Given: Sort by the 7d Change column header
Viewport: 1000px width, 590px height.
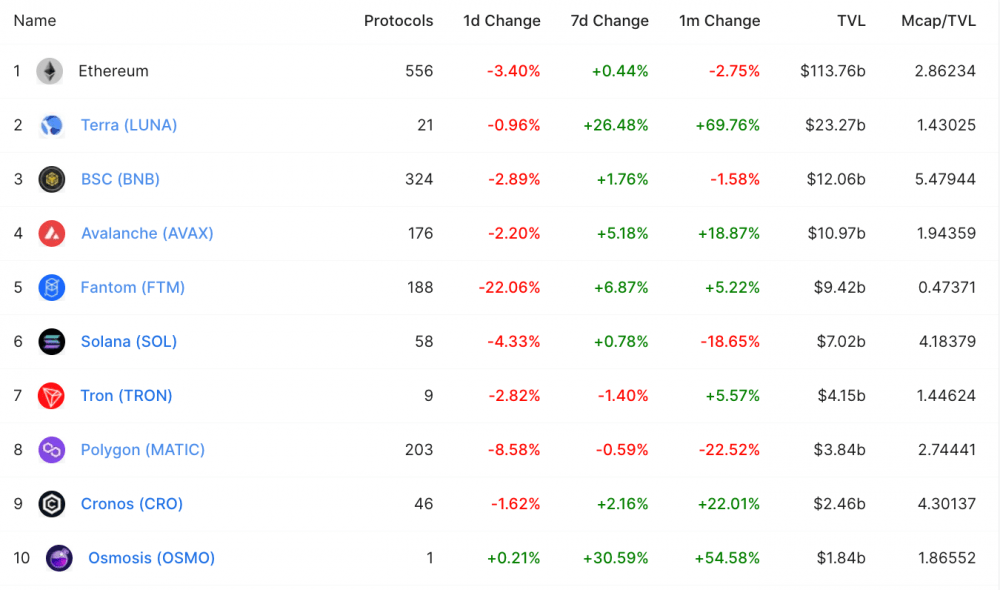Looking at the screenshot, I should [x=610, y=21].
